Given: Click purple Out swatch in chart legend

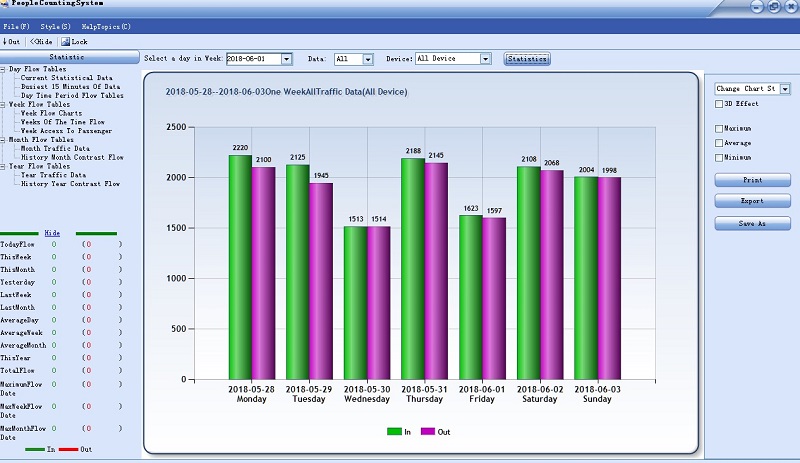Looking at the screenshot, I should 428,431.
